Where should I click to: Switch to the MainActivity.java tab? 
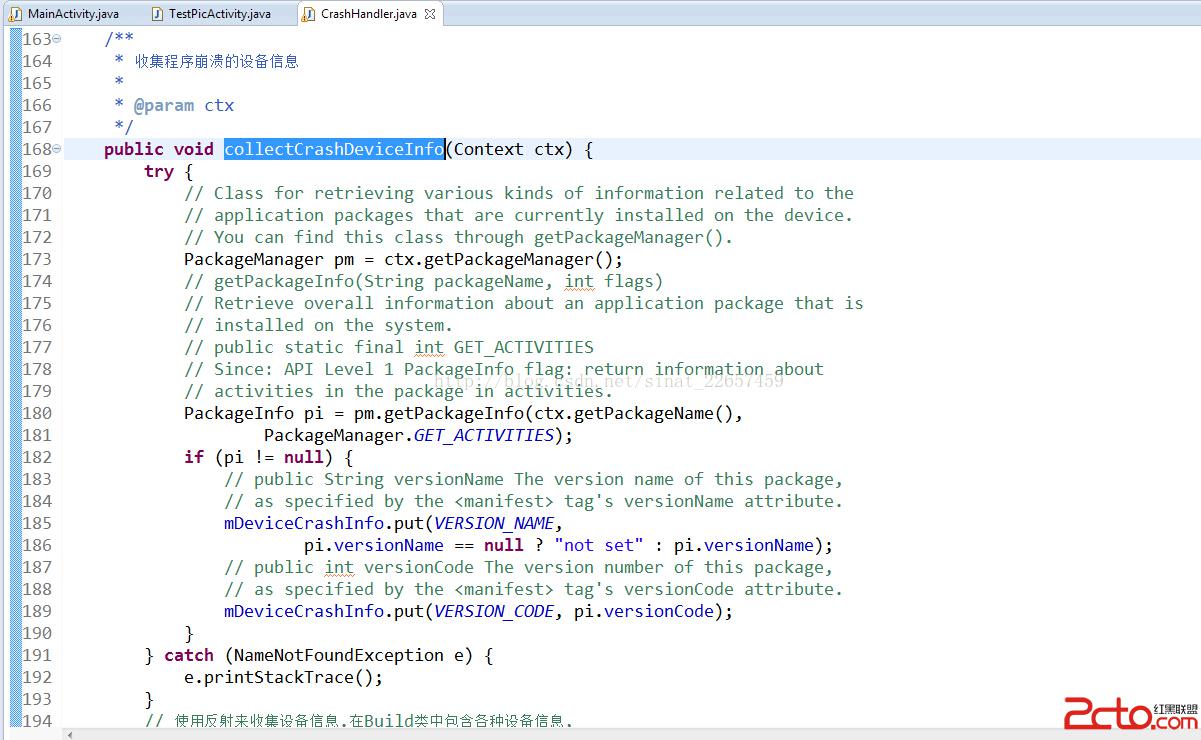(73, 13)
